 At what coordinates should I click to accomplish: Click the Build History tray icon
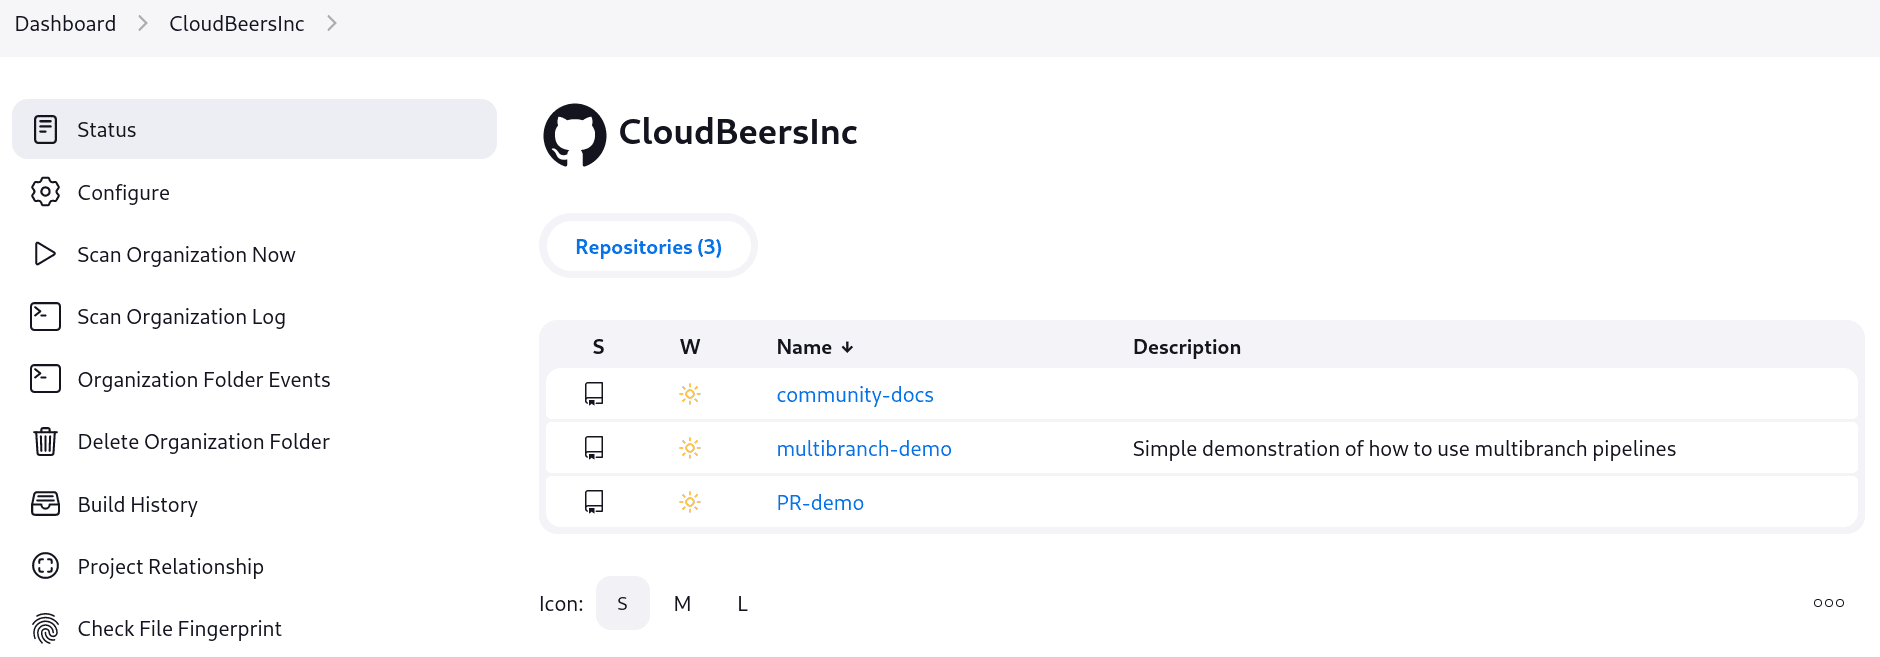click(45, 504)
